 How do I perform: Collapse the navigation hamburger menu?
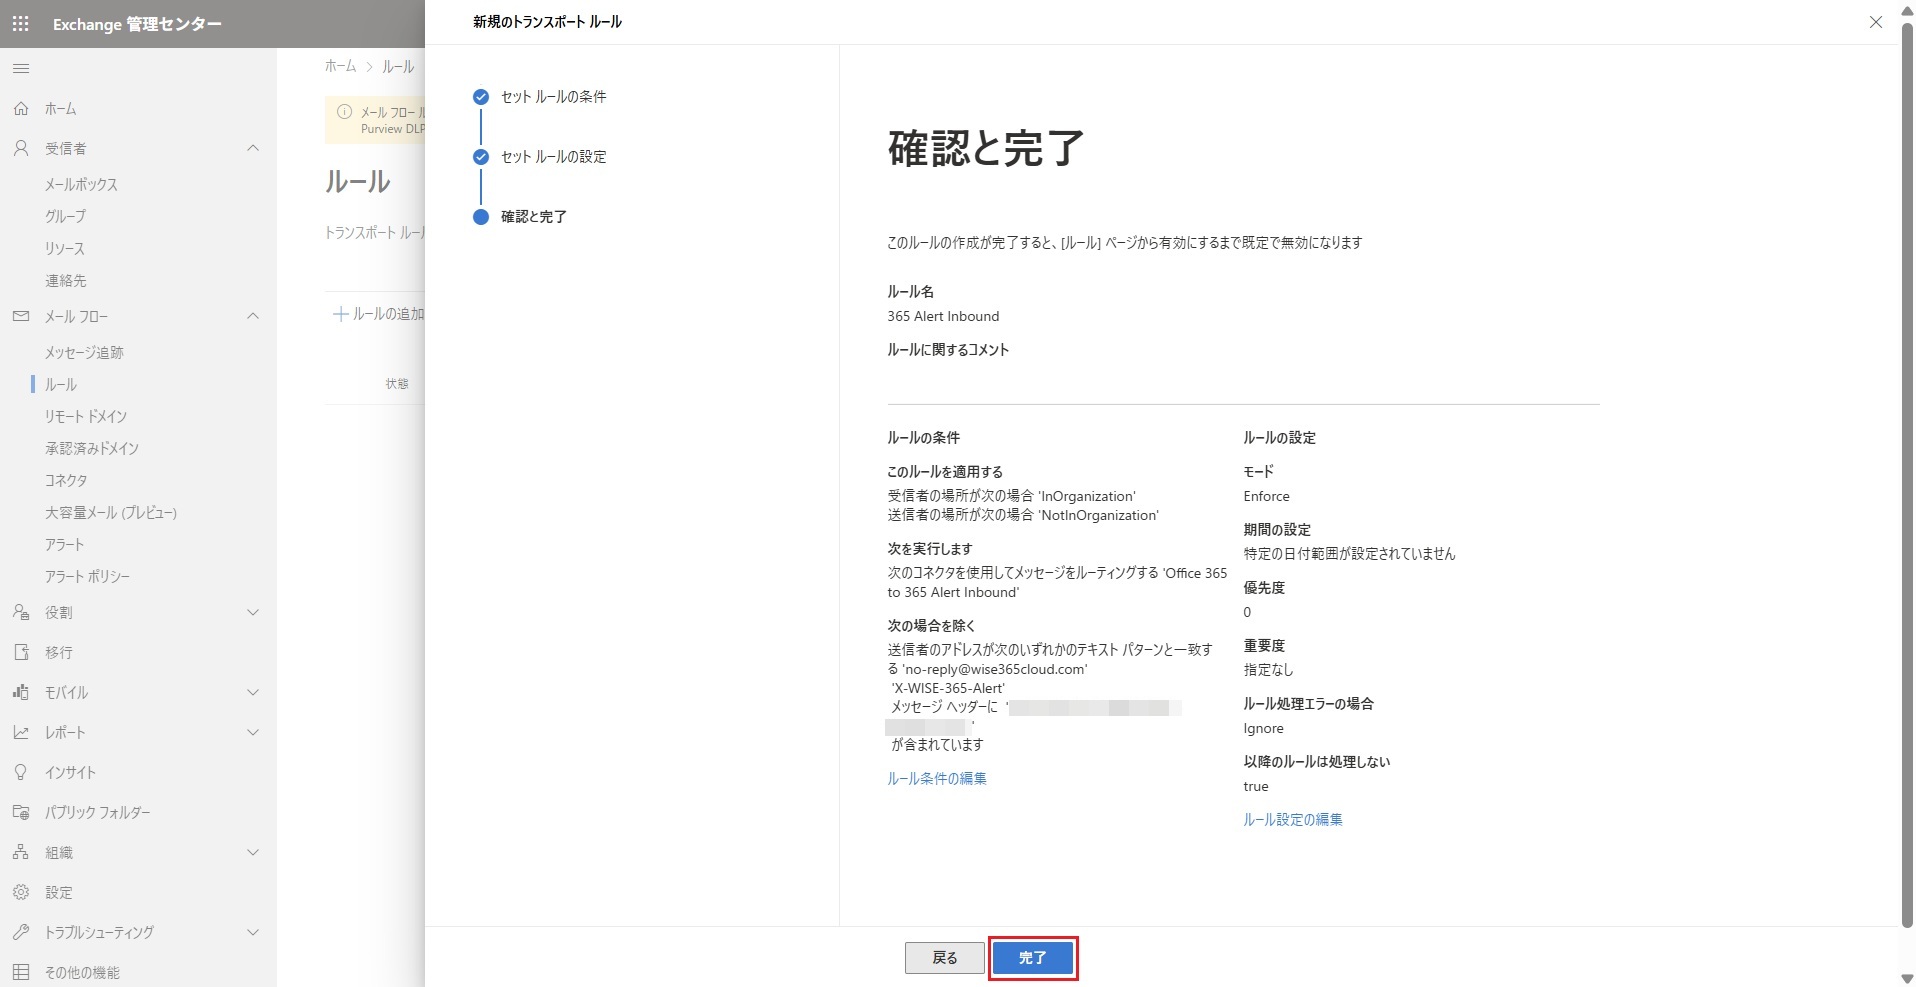coord(21,68)
